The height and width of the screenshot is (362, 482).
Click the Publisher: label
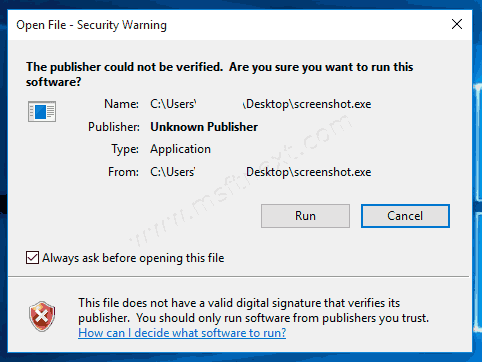pos(114,127)
